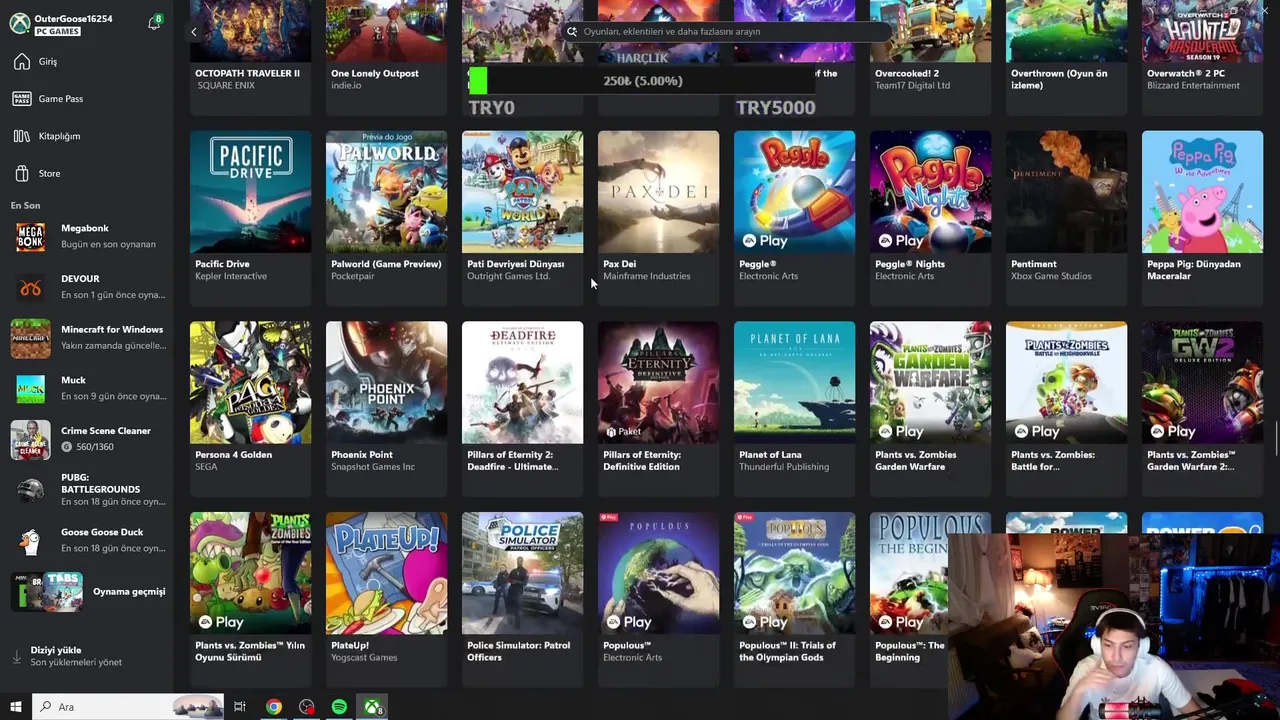
Task: Open Pentiment game tile
Action: (1066, 216)
